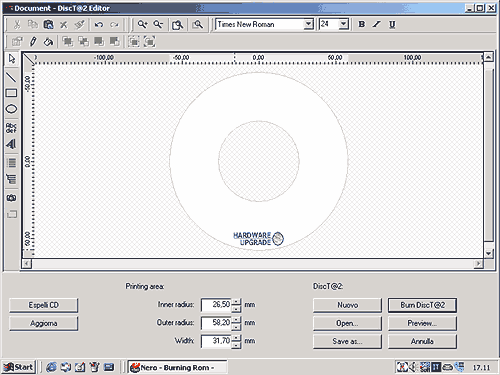Click the vertical scrollbar up arrow
This screenshot has width=500, height=375.
pos(488,57)
